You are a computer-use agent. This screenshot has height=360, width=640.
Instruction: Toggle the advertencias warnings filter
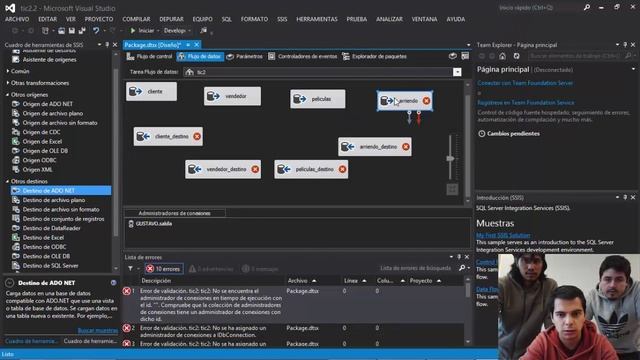[211, 269]
